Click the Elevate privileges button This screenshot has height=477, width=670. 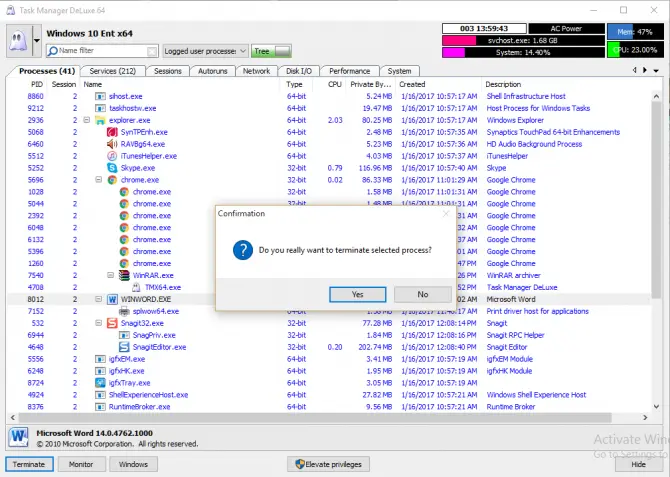(329, 464)
